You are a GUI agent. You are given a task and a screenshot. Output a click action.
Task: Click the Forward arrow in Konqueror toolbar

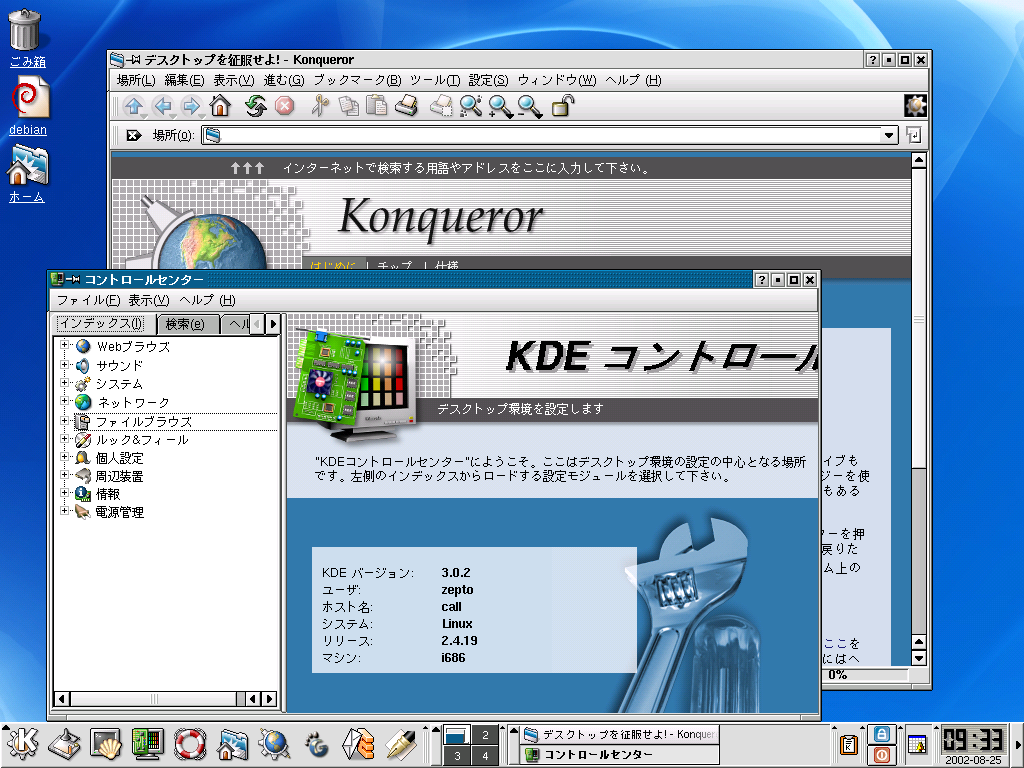tap(191, 106)
